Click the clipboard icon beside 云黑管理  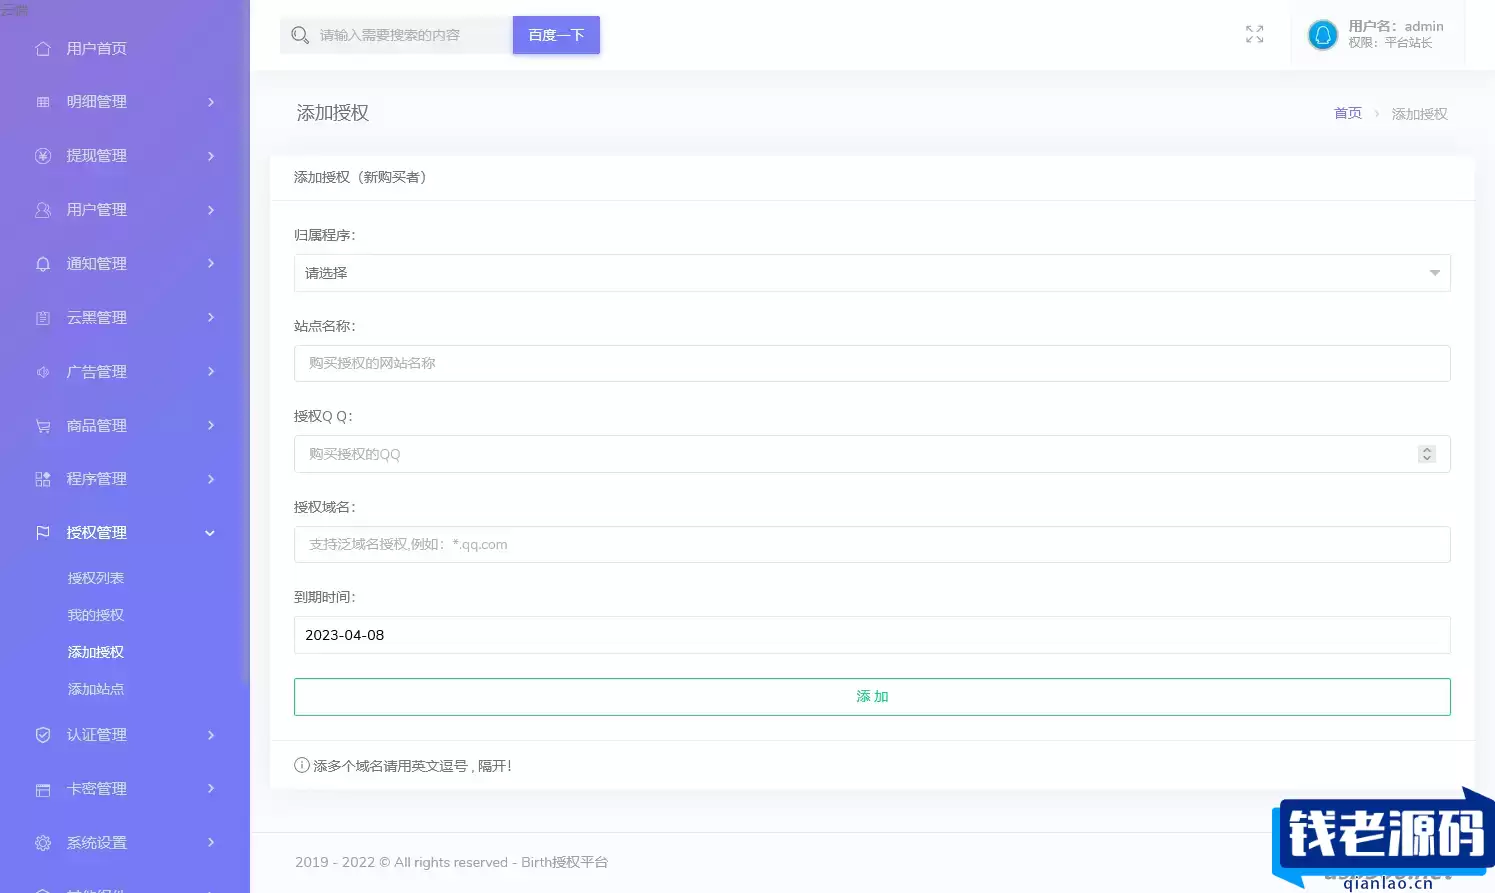(x=43, y=318)
